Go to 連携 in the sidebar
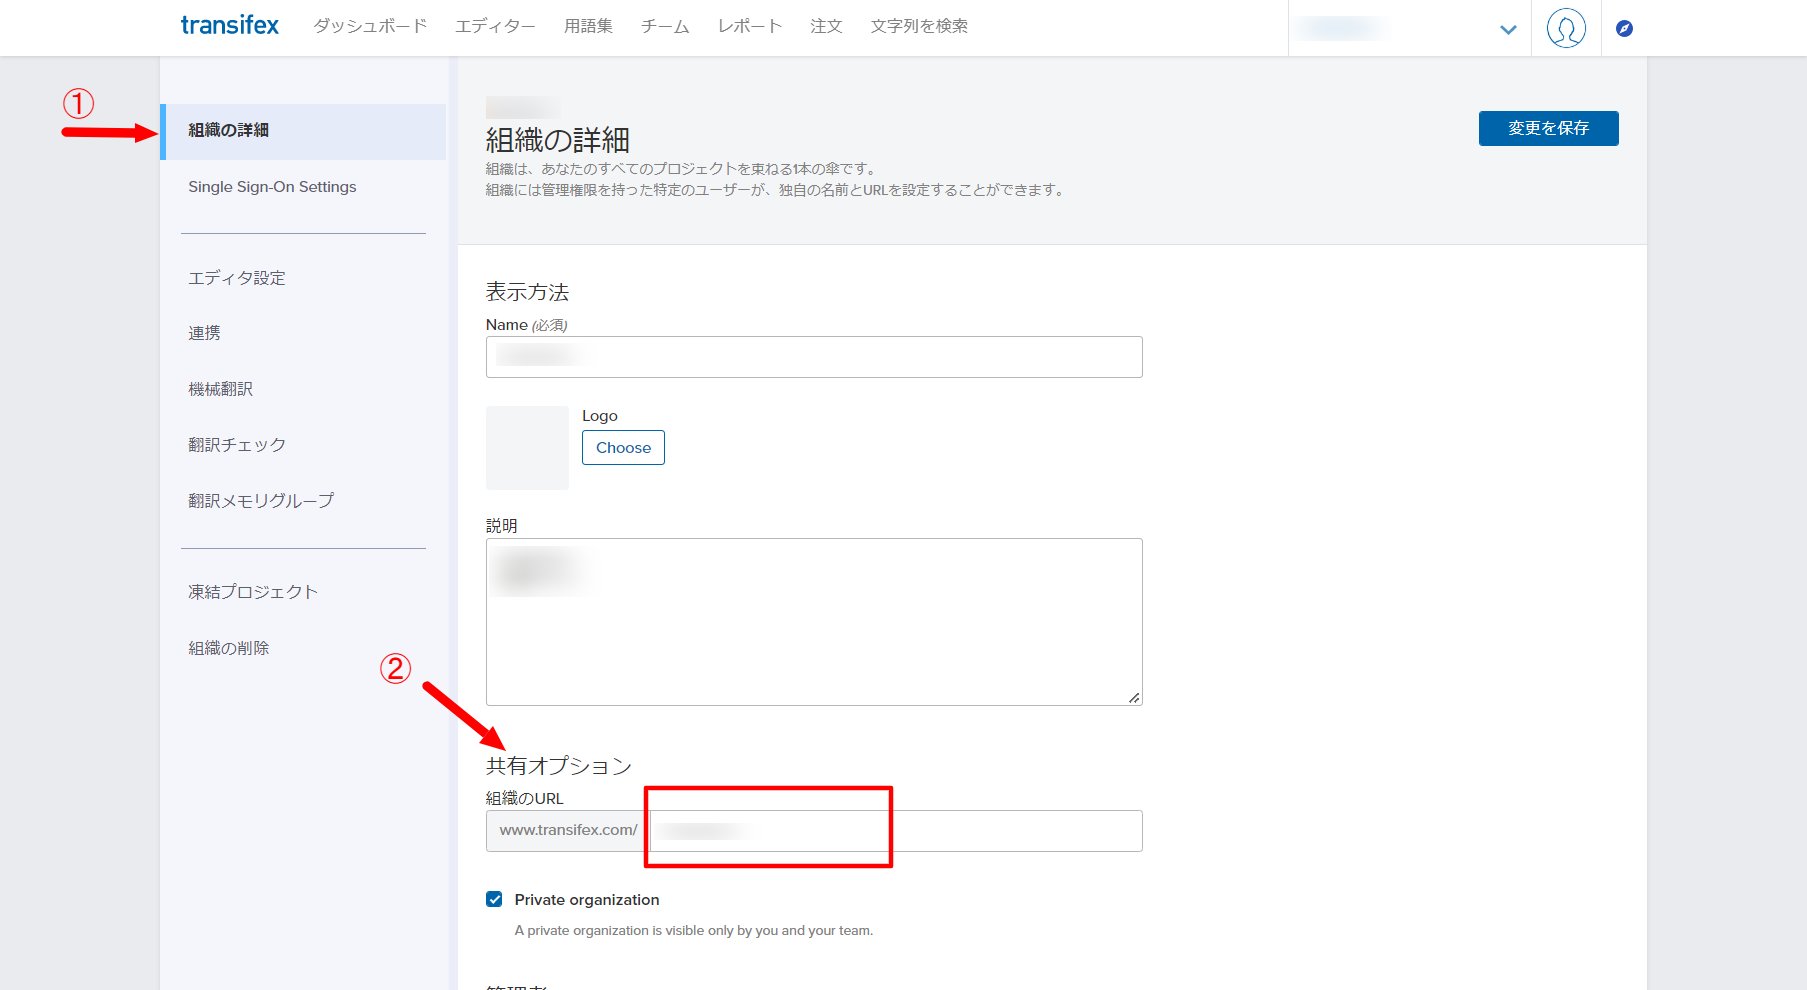Viewport: 1807px width, 990px height. [x=204, y=333]
